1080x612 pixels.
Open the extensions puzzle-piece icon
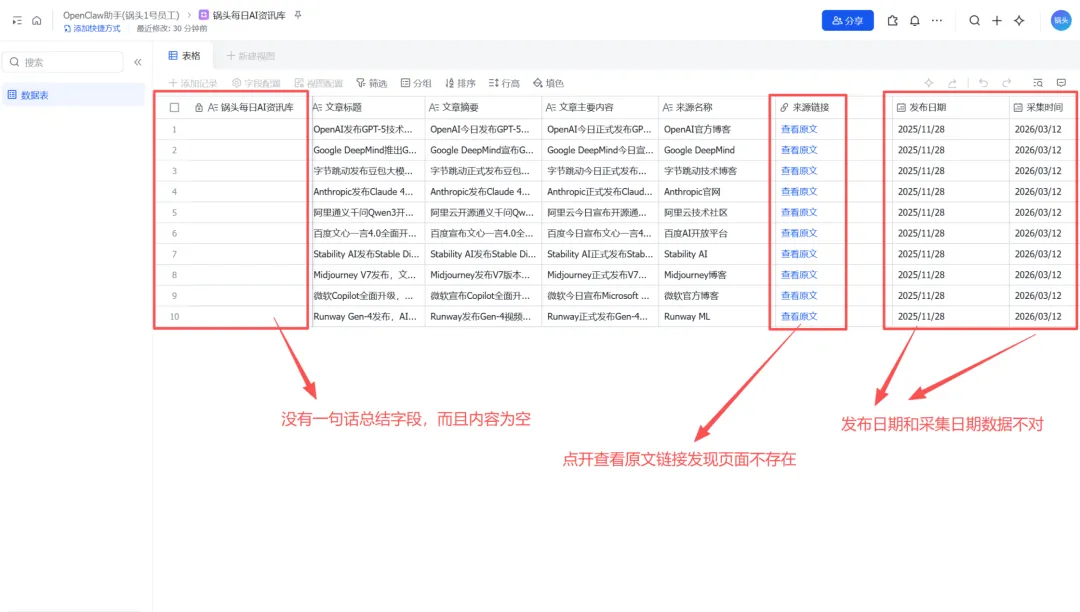pos(893,21)
